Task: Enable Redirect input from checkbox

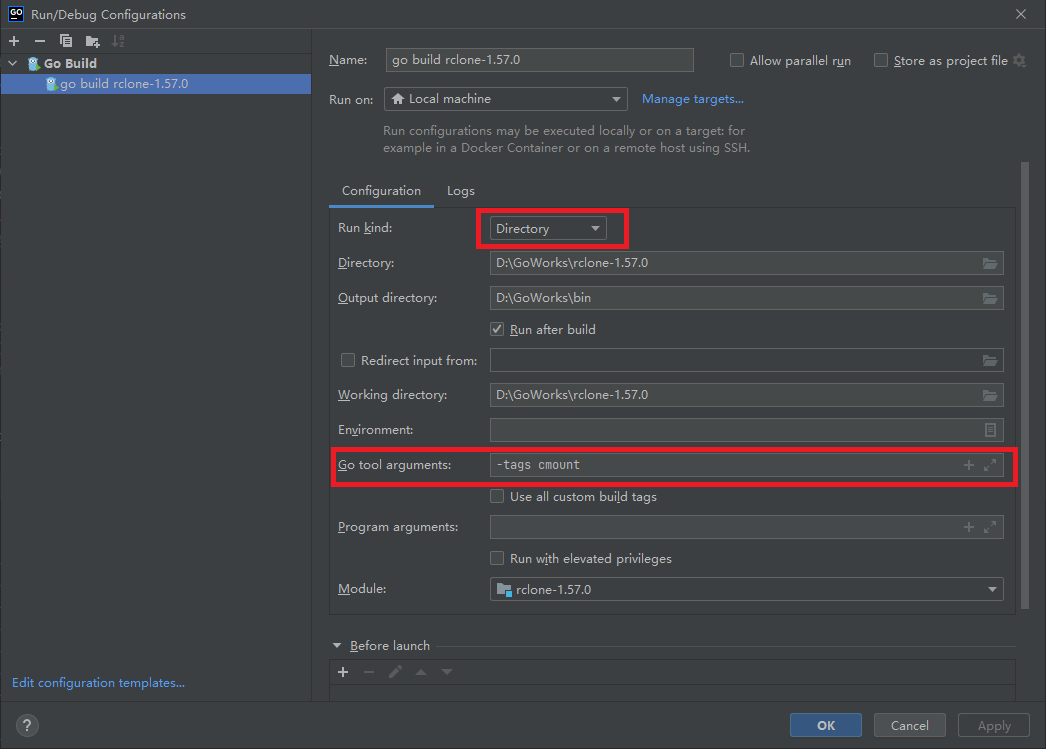Action: pos(348,360)
